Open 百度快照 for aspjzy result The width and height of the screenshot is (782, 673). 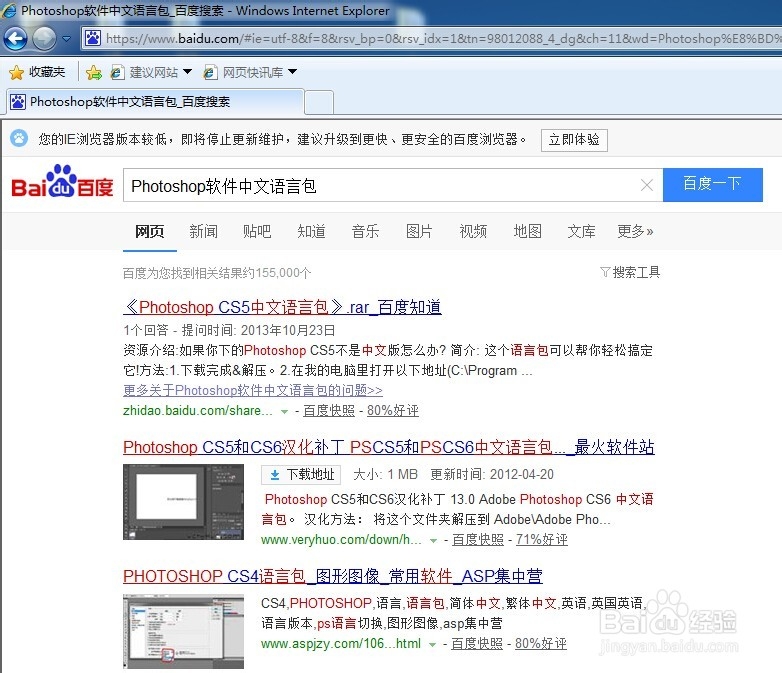coord(477,644)
